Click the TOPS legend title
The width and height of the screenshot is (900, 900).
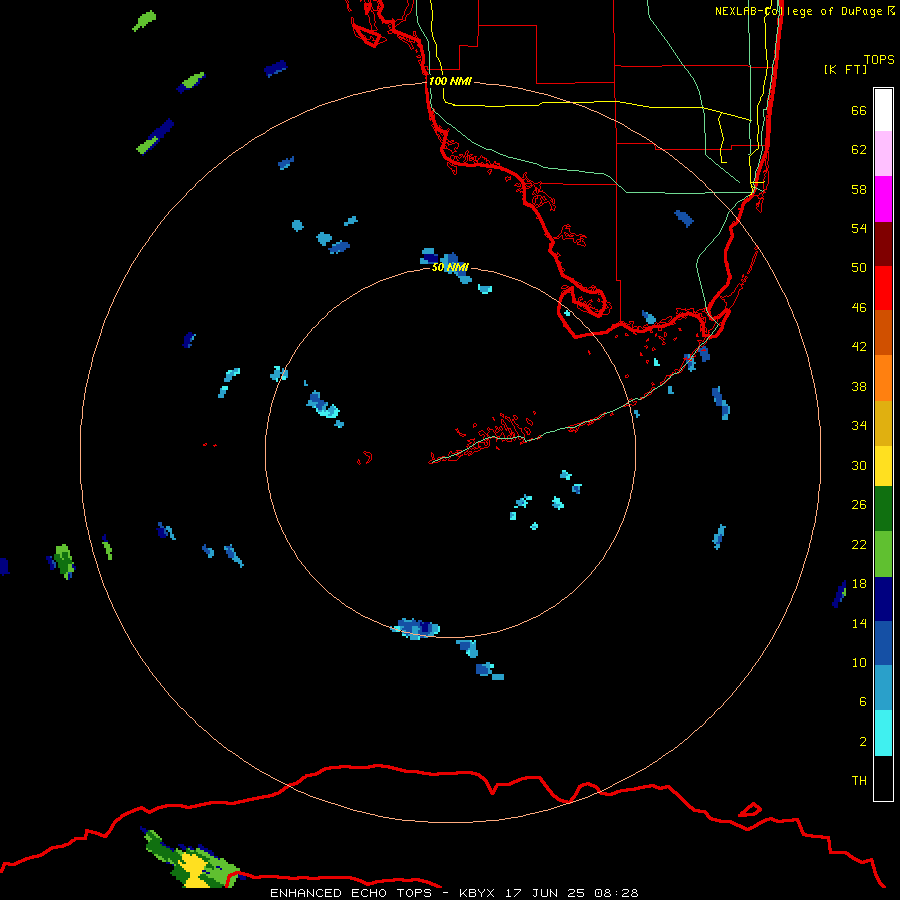(879, 59)
